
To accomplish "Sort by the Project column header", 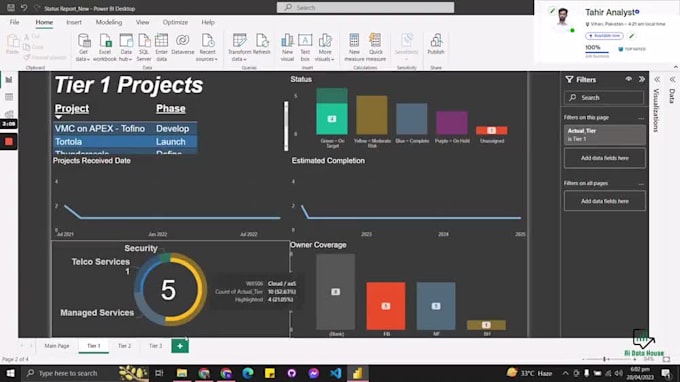I will tap(72, 108).
